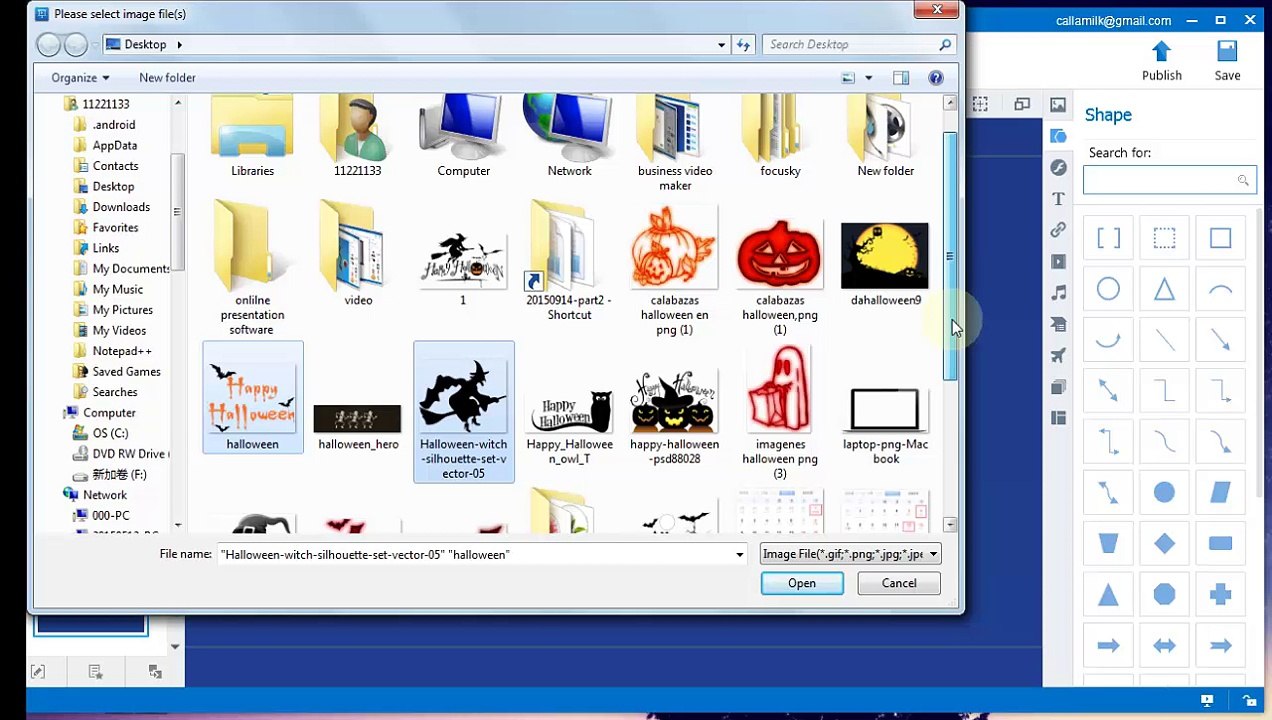Open the change-view options arrow
Screen dimensions: 1272x720
point(868,77)
